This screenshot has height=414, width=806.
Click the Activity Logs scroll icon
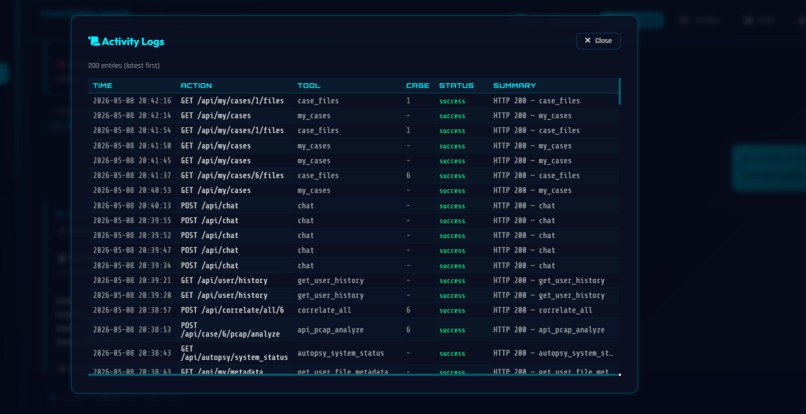click(x=94, y=41)
